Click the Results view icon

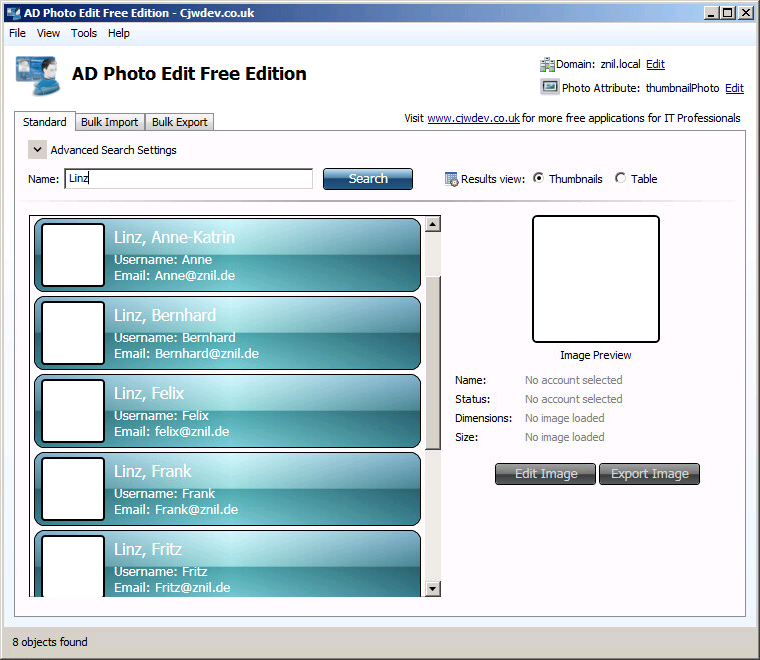pyautogui.click(x=451, y=179)
